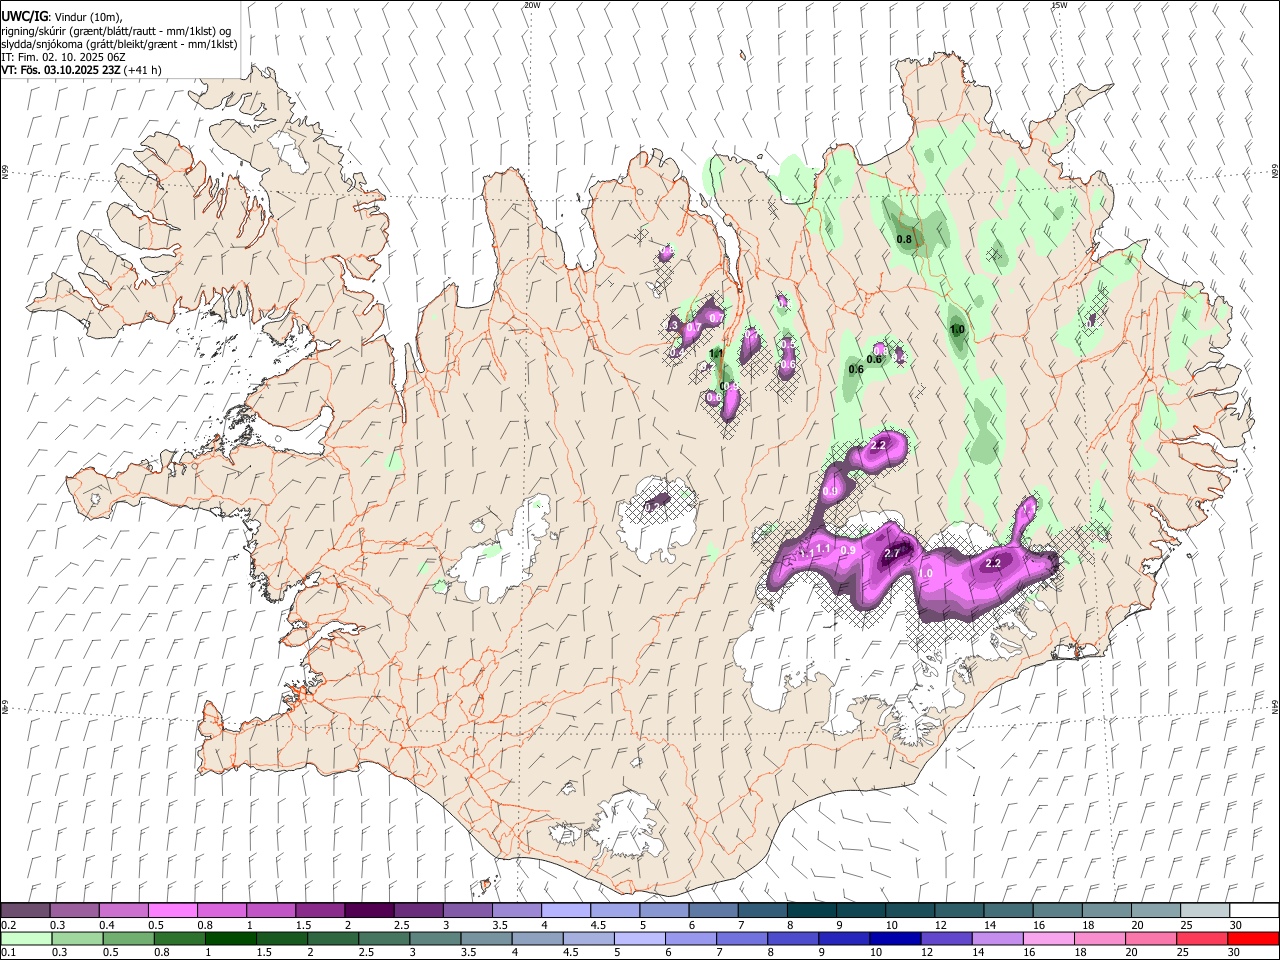Viewport: 1280px width, 960px height.
Task: Pick bottom-row swatch between 3 and 3.5
Action: tap(435, 939)
